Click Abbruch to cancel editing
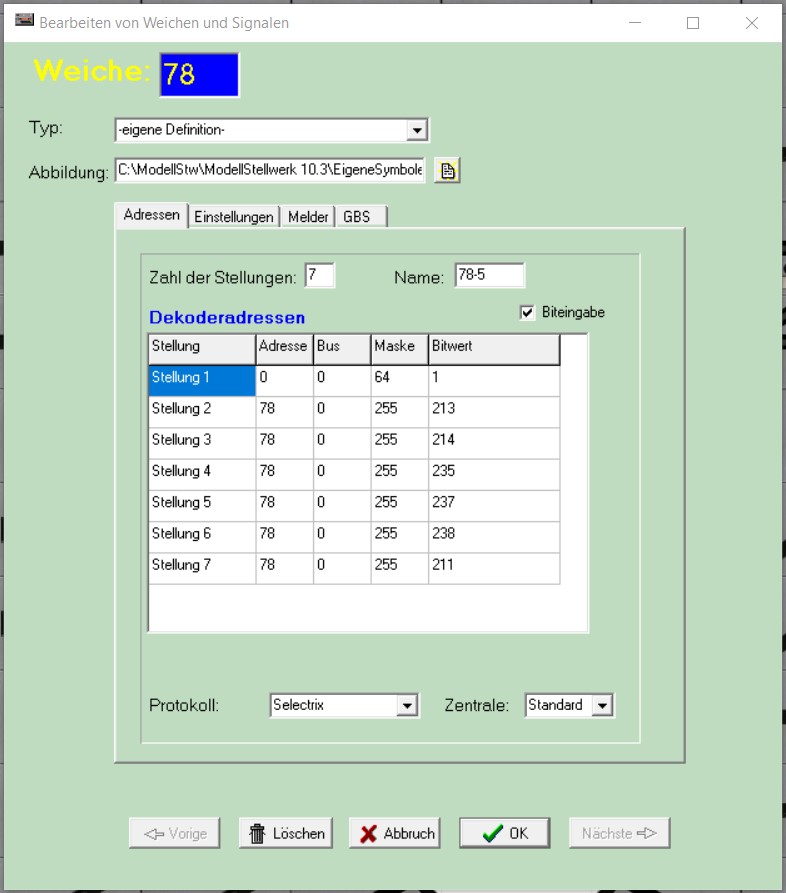Image resolution: width=786 pixels, height=893 pixels. coord(395,833)
